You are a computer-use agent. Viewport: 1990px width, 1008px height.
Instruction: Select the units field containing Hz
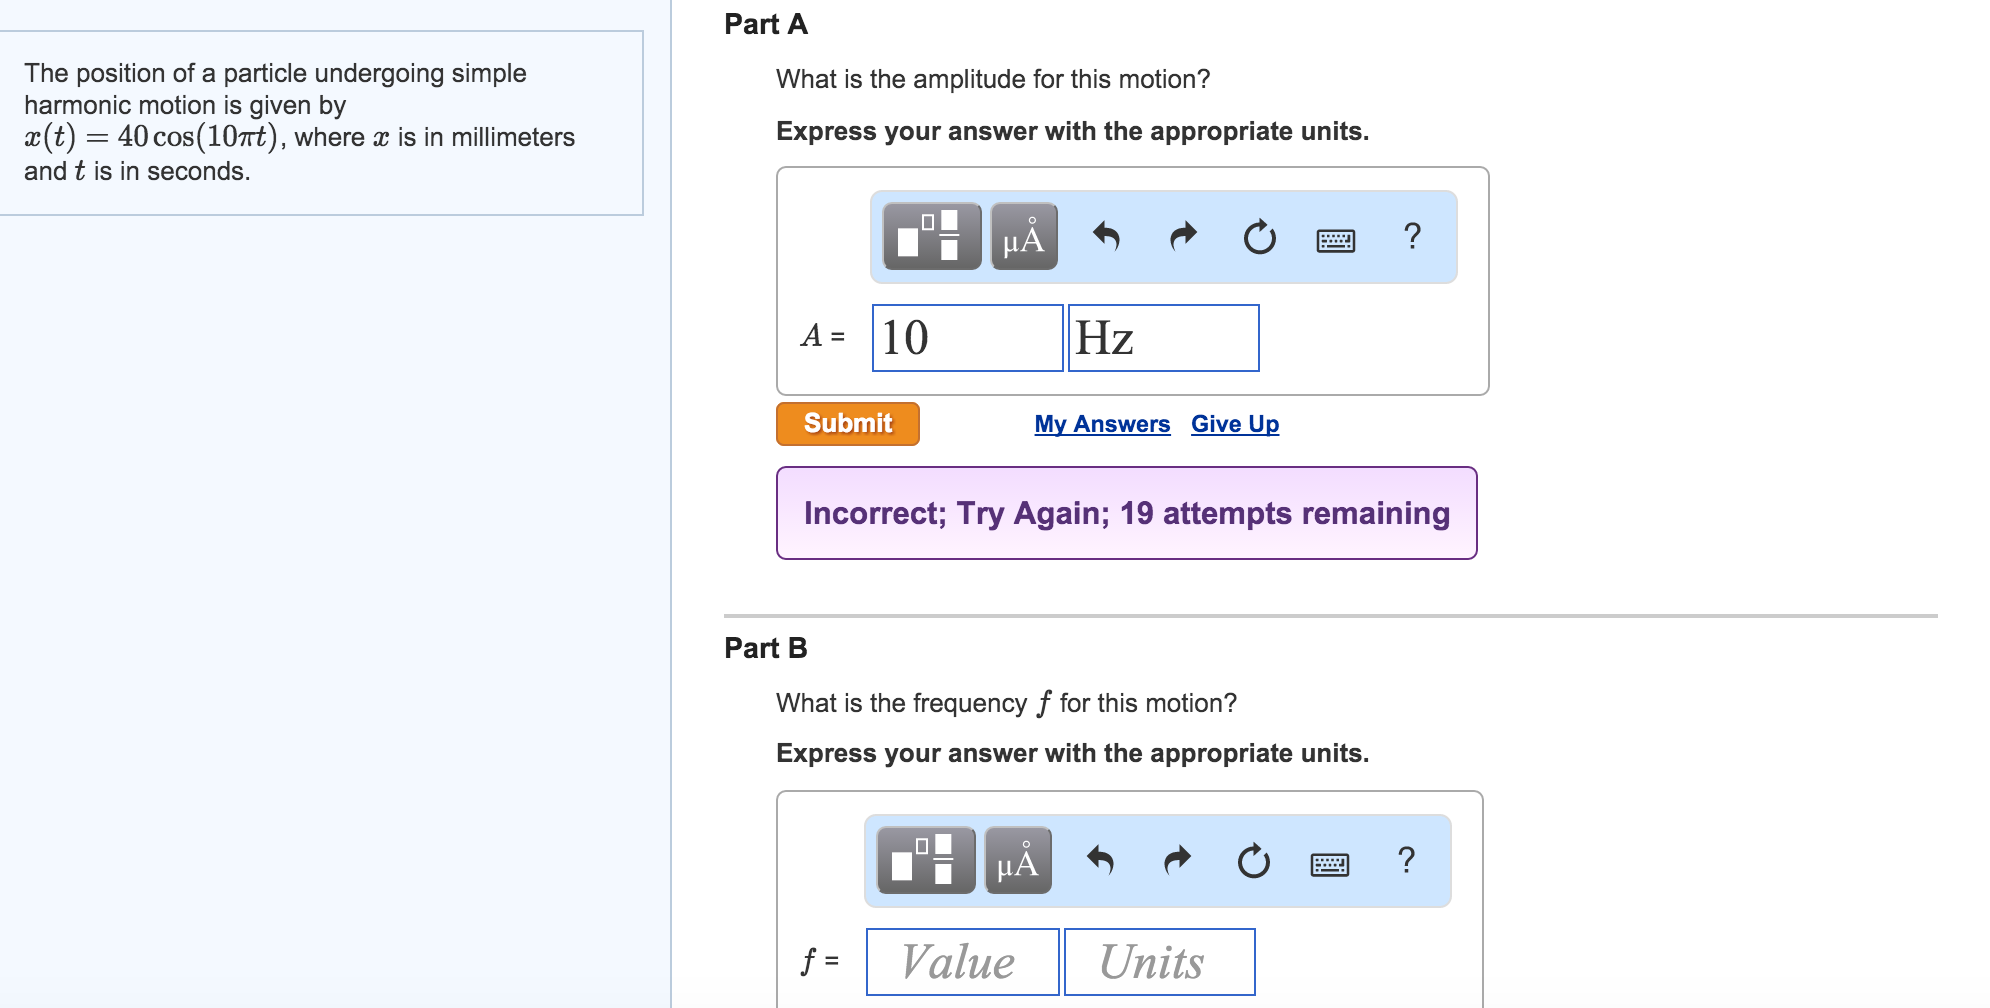point(1162,338)
